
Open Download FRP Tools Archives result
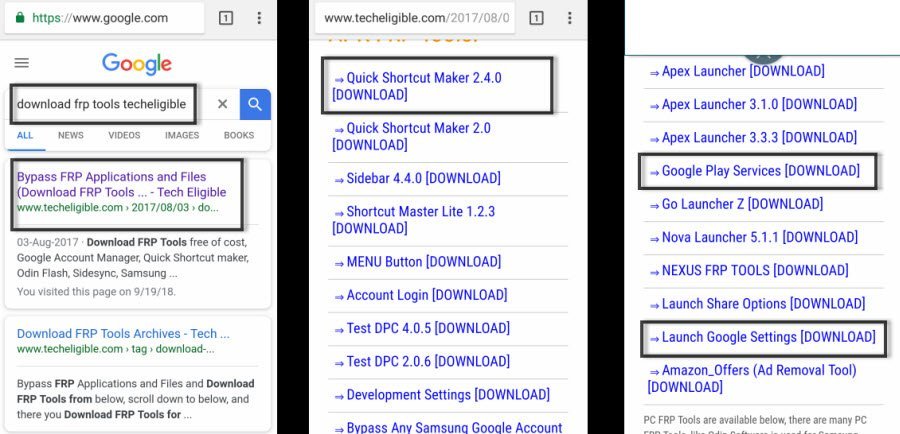(x=123, y=334)
